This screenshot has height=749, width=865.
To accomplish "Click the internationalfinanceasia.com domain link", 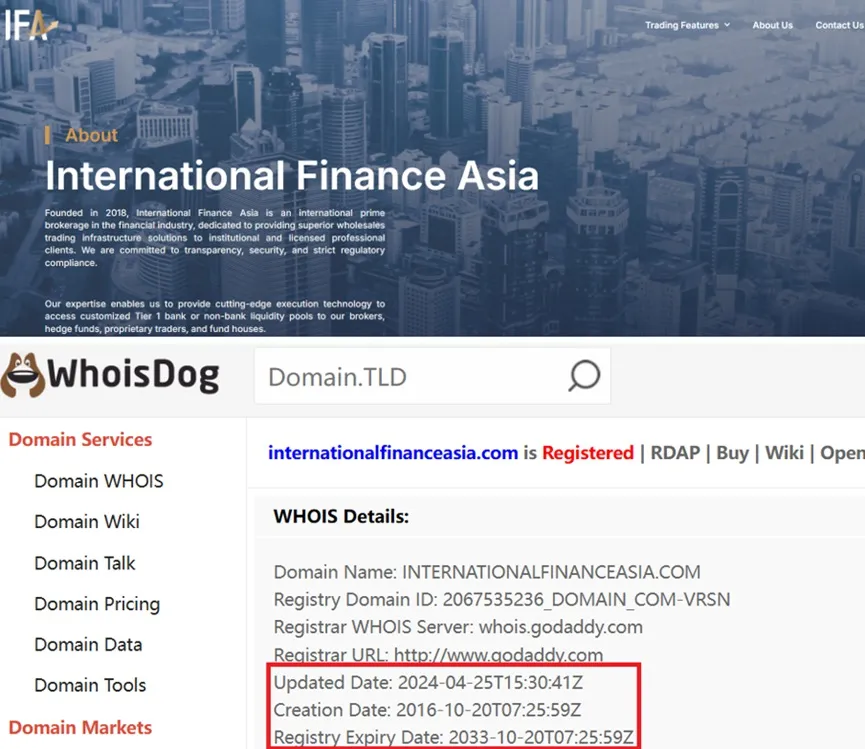I will pyautogui.click(x=393, y=453).
